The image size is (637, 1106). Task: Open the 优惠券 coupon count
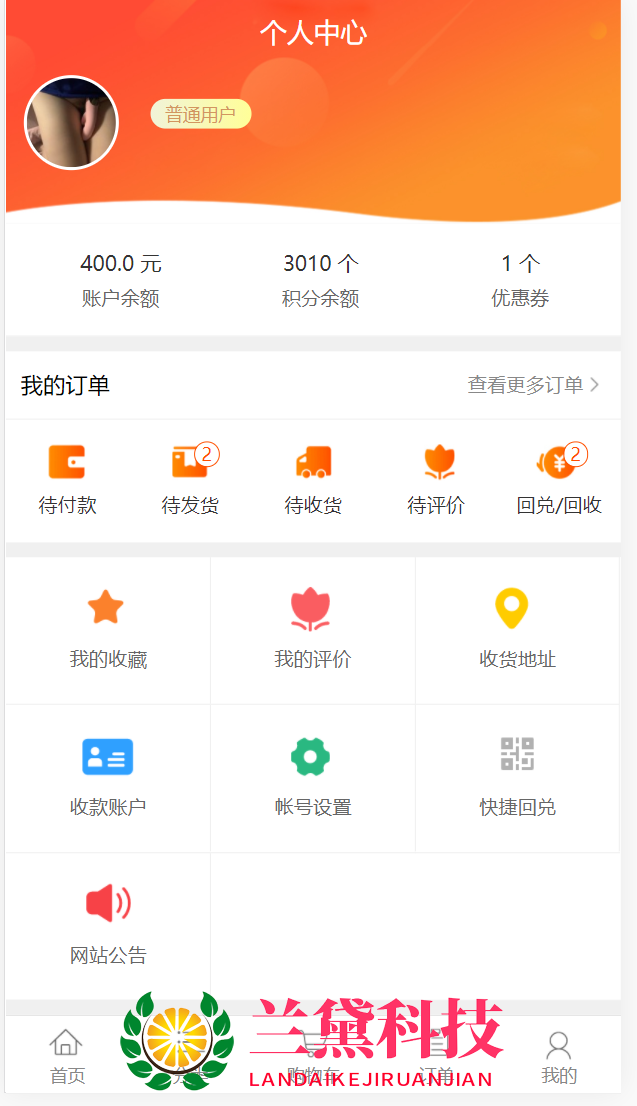coord(520,279)
